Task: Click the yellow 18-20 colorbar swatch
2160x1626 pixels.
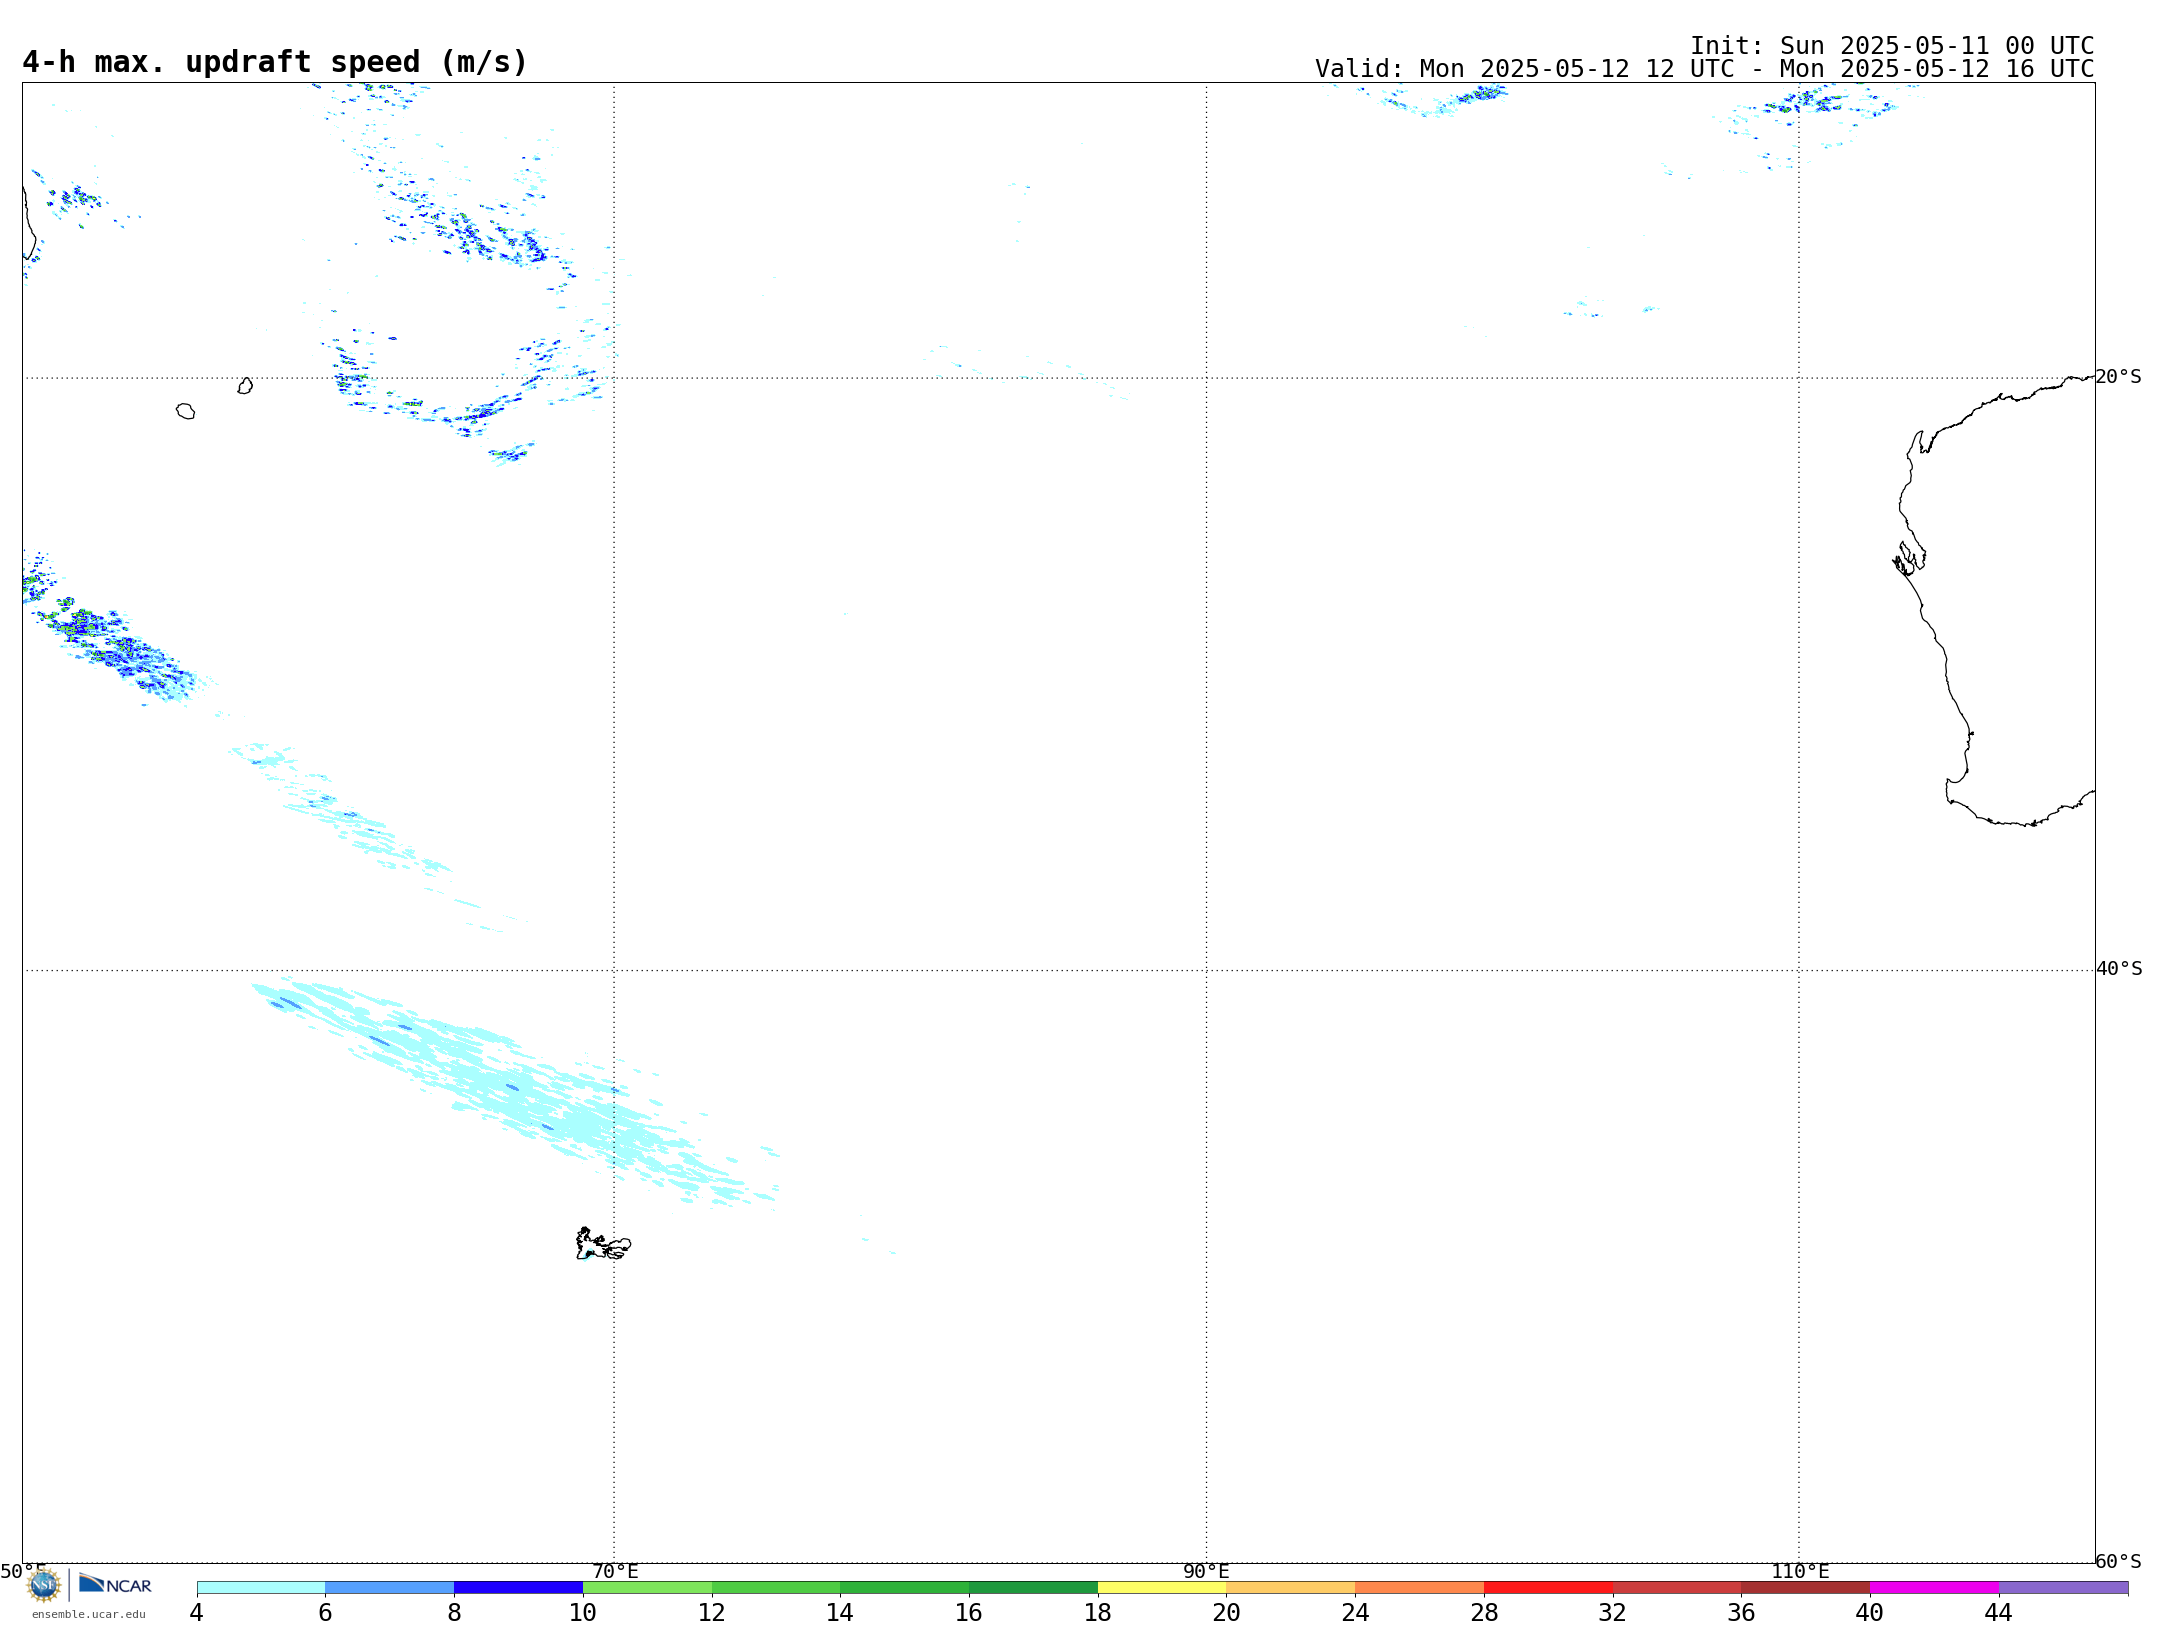Action: coord(1162,1588)
